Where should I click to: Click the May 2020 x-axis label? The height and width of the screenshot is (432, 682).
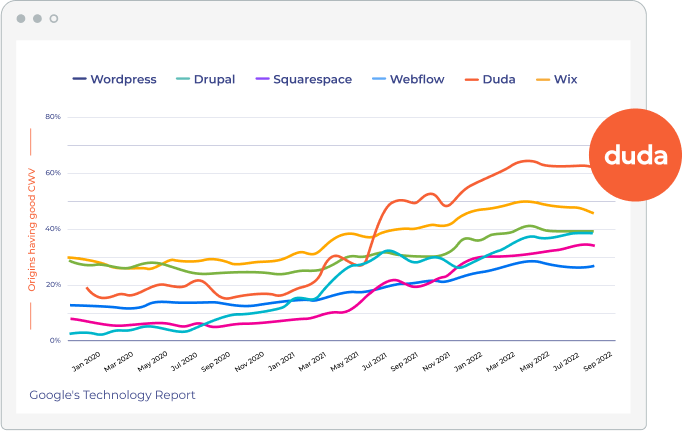(153, 361)
